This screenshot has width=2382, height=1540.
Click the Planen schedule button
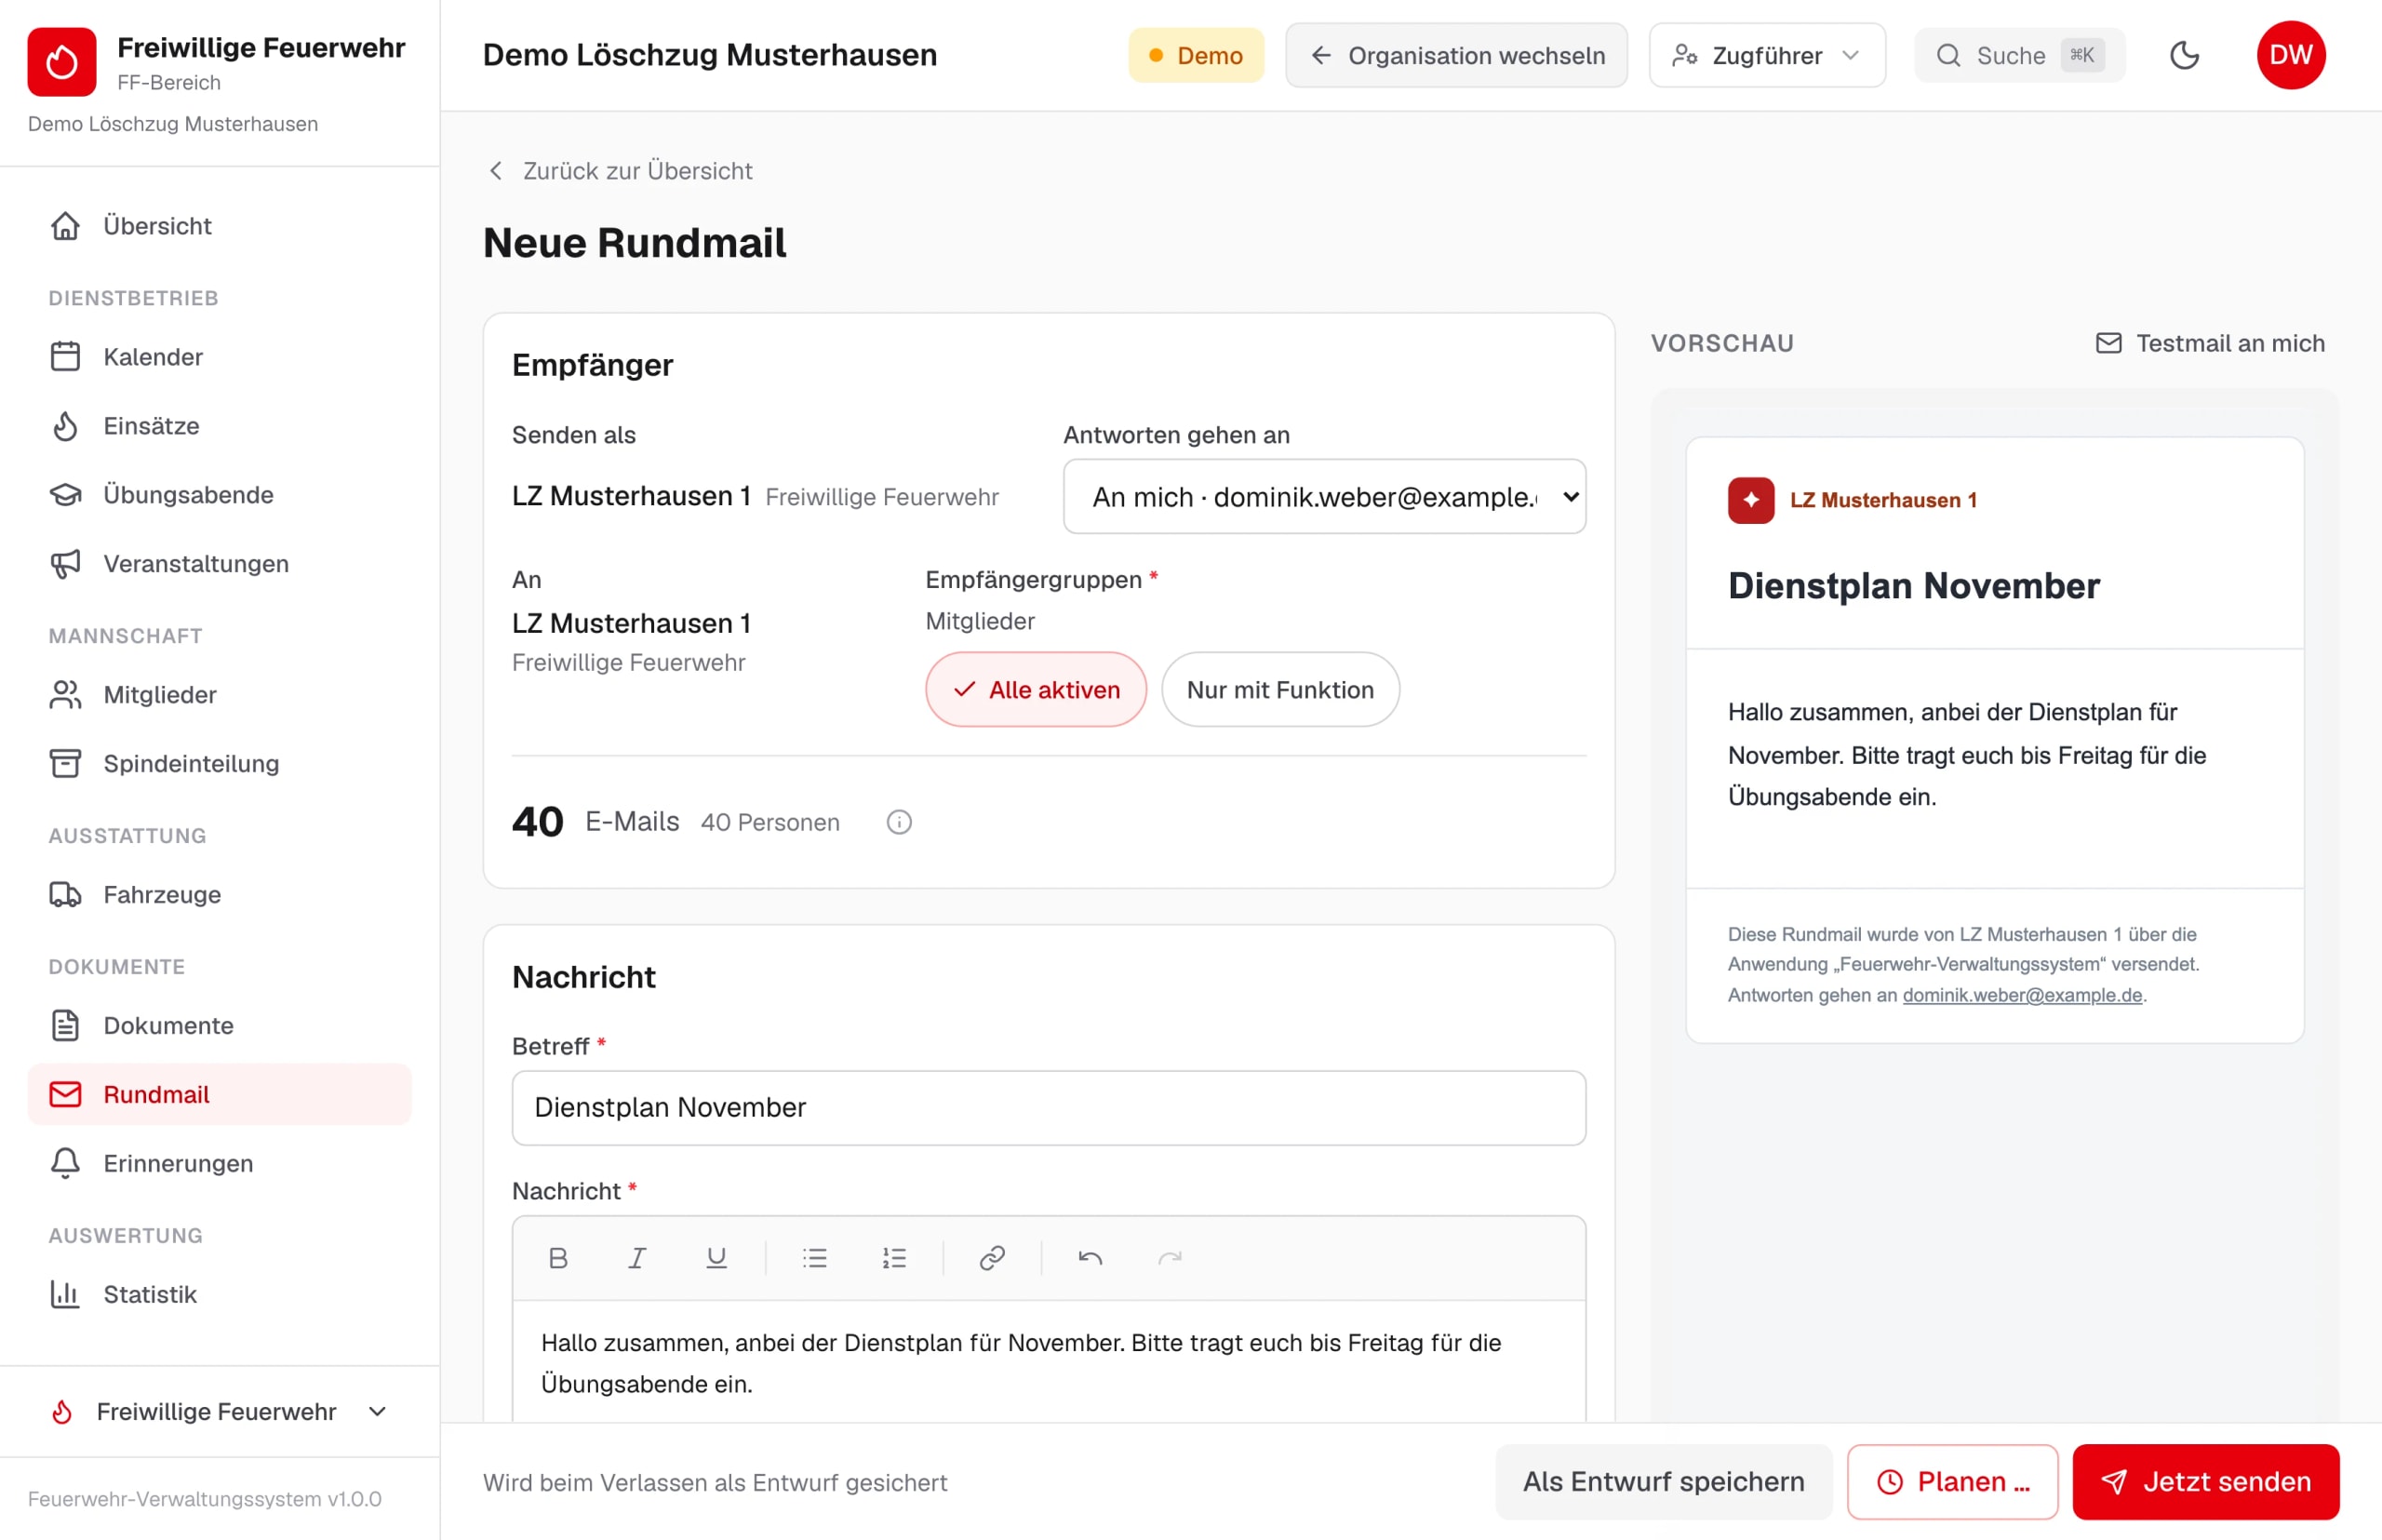[x=1952, y=1482]
